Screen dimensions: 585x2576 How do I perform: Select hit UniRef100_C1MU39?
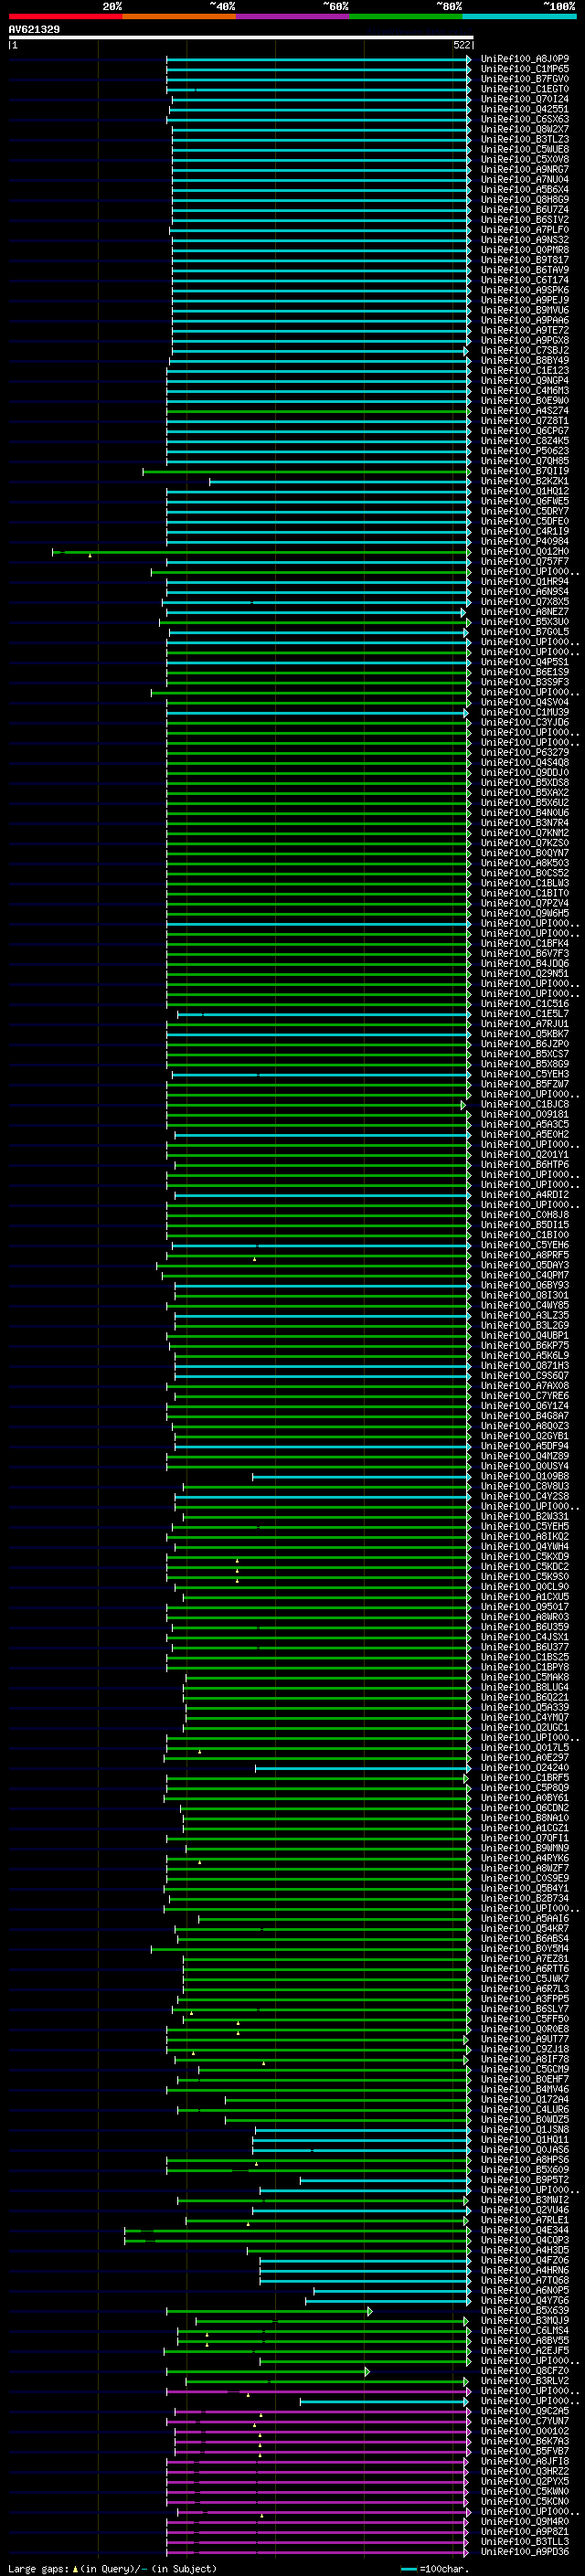[x=524, y=713]
